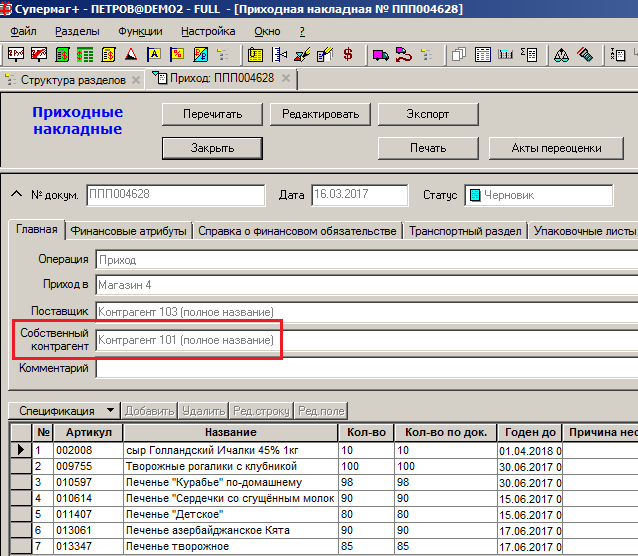The image size is (638, 556).
Task: Click the Годен до column header
Action: (x=530, y=432)
